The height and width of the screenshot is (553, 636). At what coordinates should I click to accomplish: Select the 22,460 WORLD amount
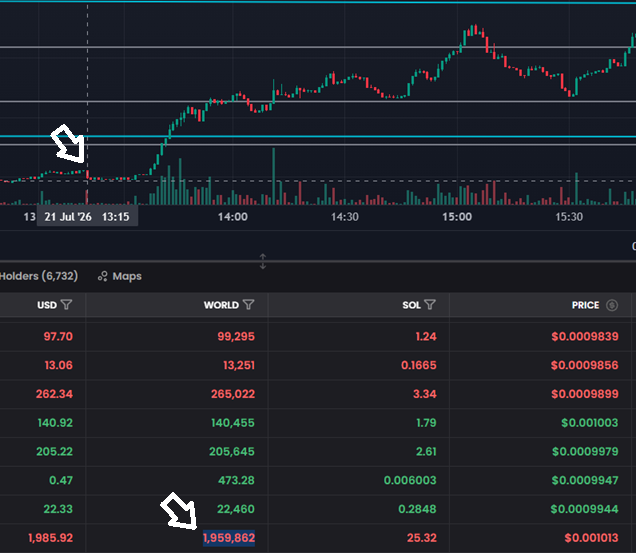point(236,509)
